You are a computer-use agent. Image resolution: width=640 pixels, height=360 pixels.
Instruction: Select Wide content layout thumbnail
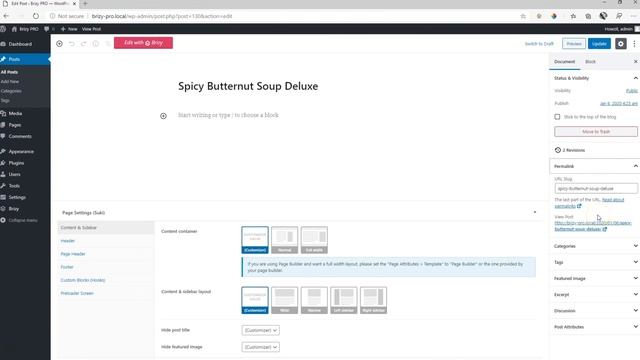click(x=284, y=300)
